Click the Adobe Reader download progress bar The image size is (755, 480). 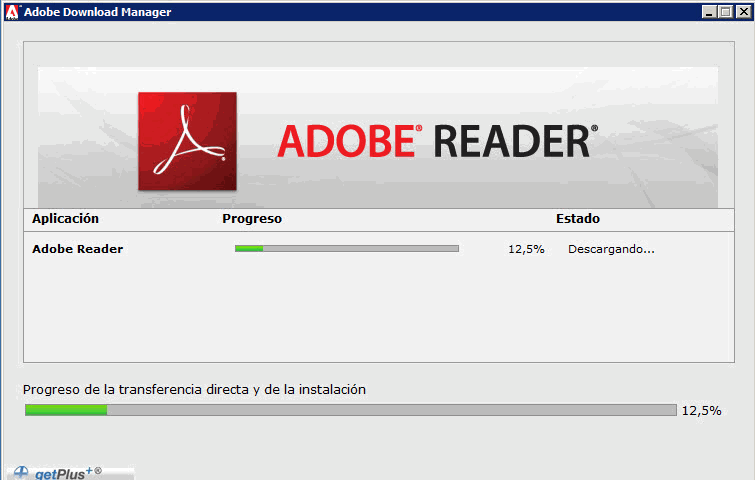tap(347, 248)
